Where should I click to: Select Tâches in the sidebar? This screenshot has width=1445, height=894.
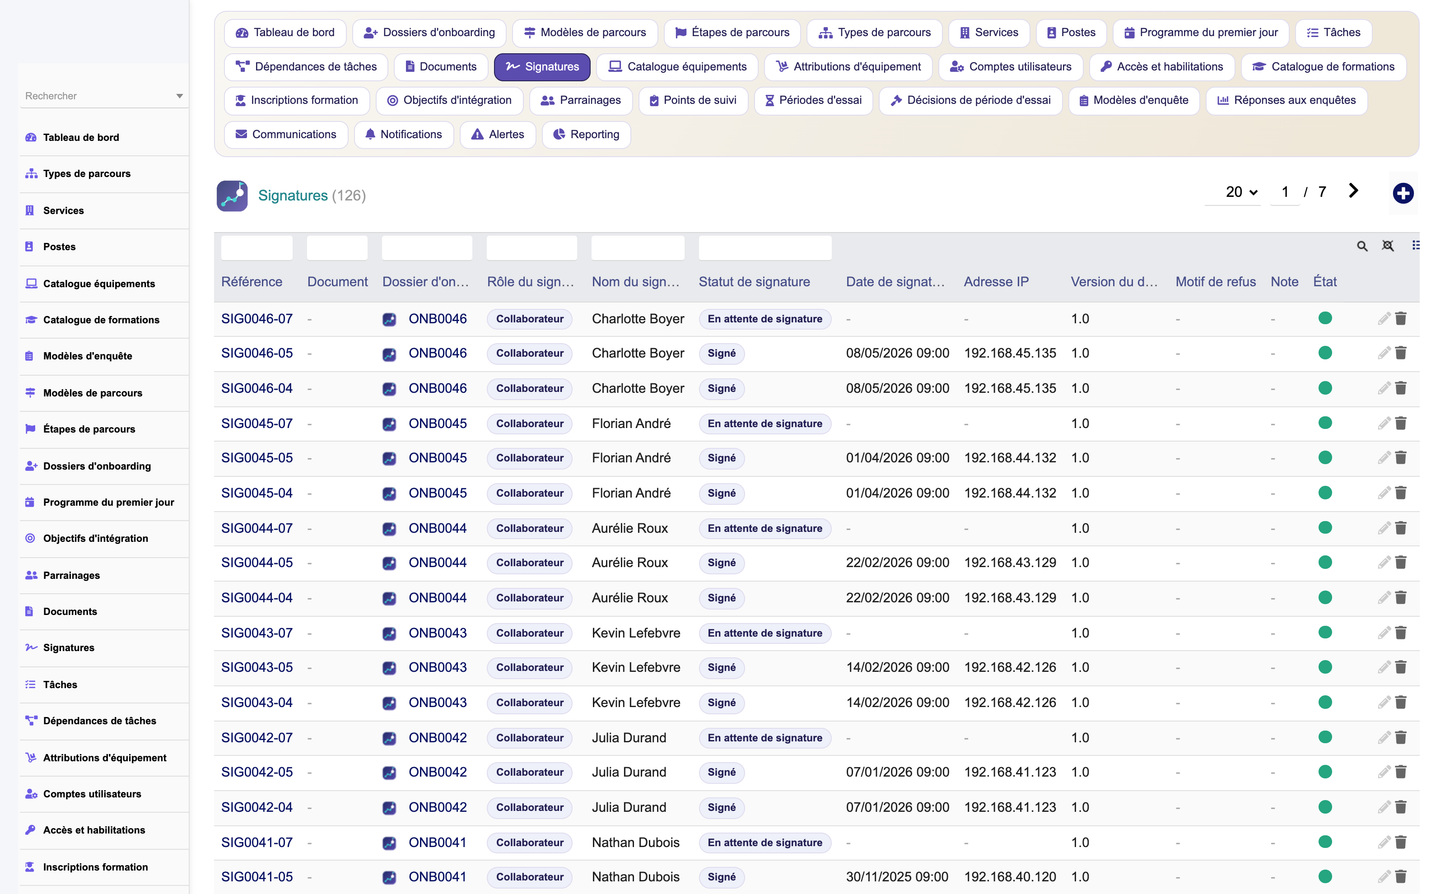(104, 685)
